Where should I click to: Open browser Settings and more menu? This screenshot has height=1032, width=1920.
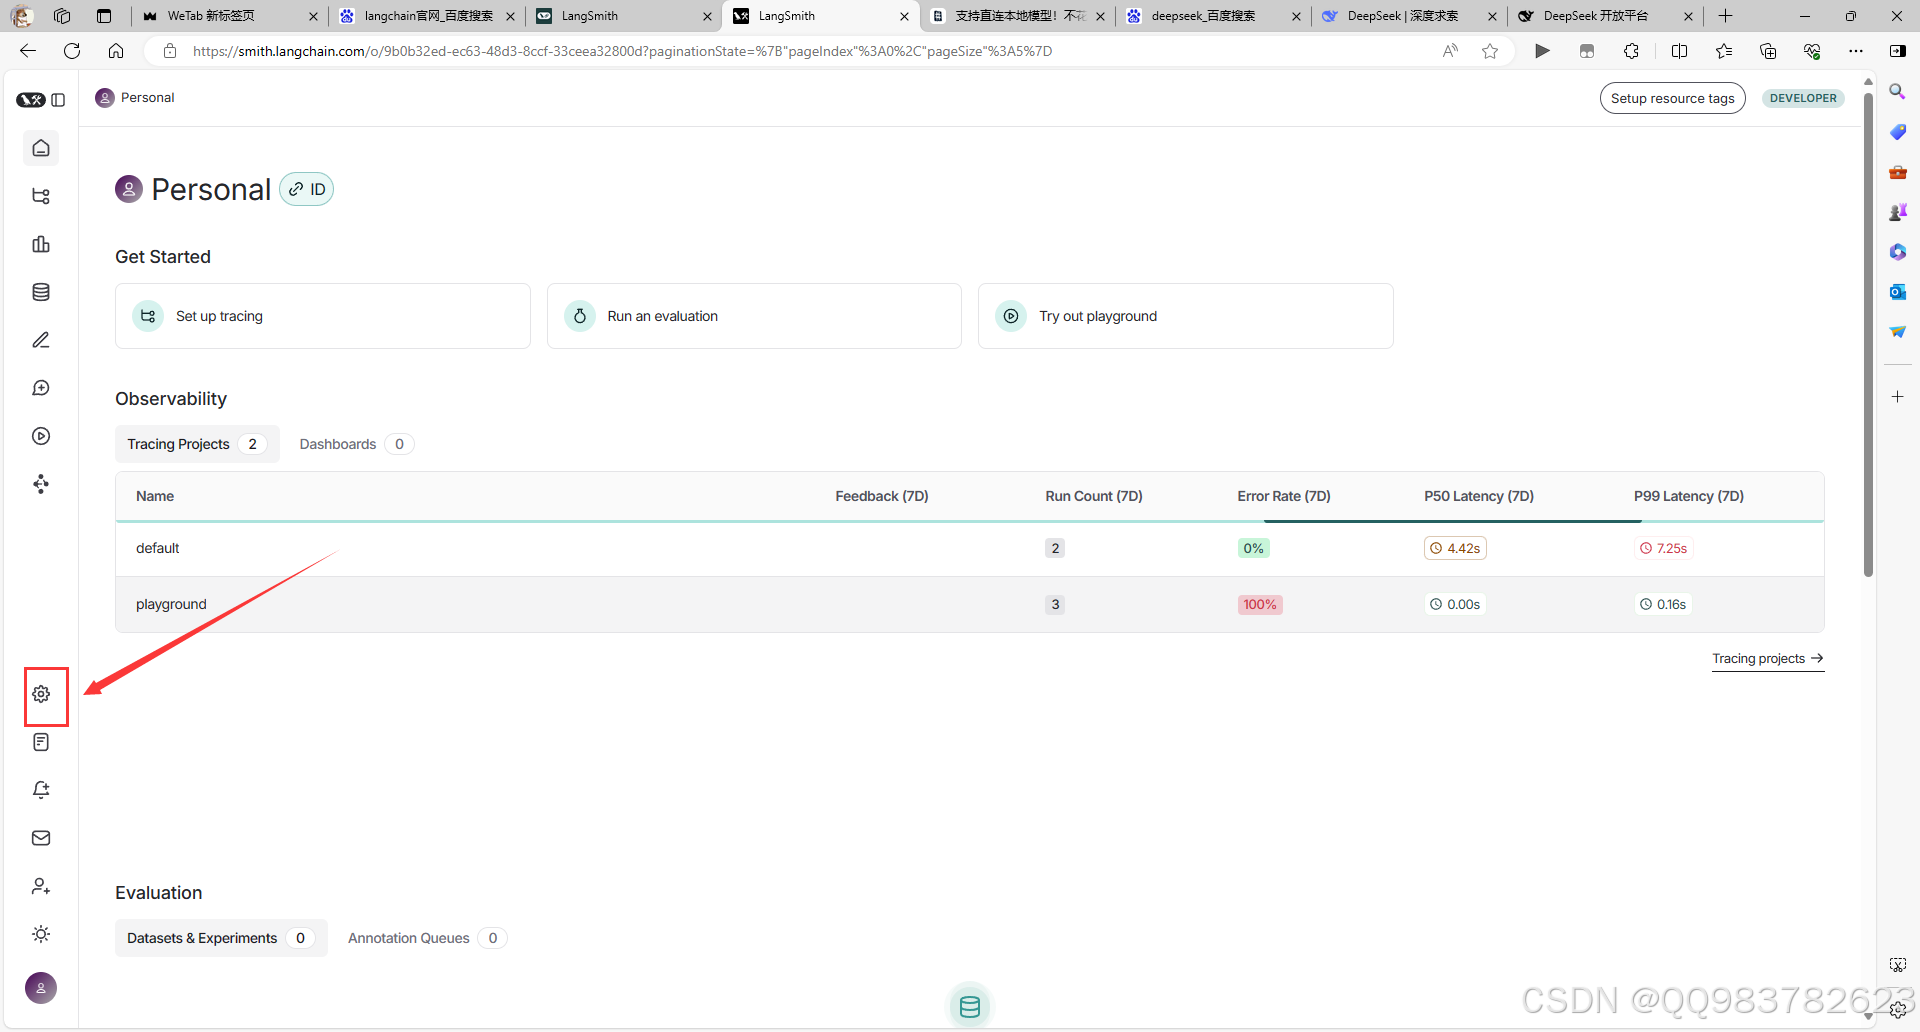1856,51
